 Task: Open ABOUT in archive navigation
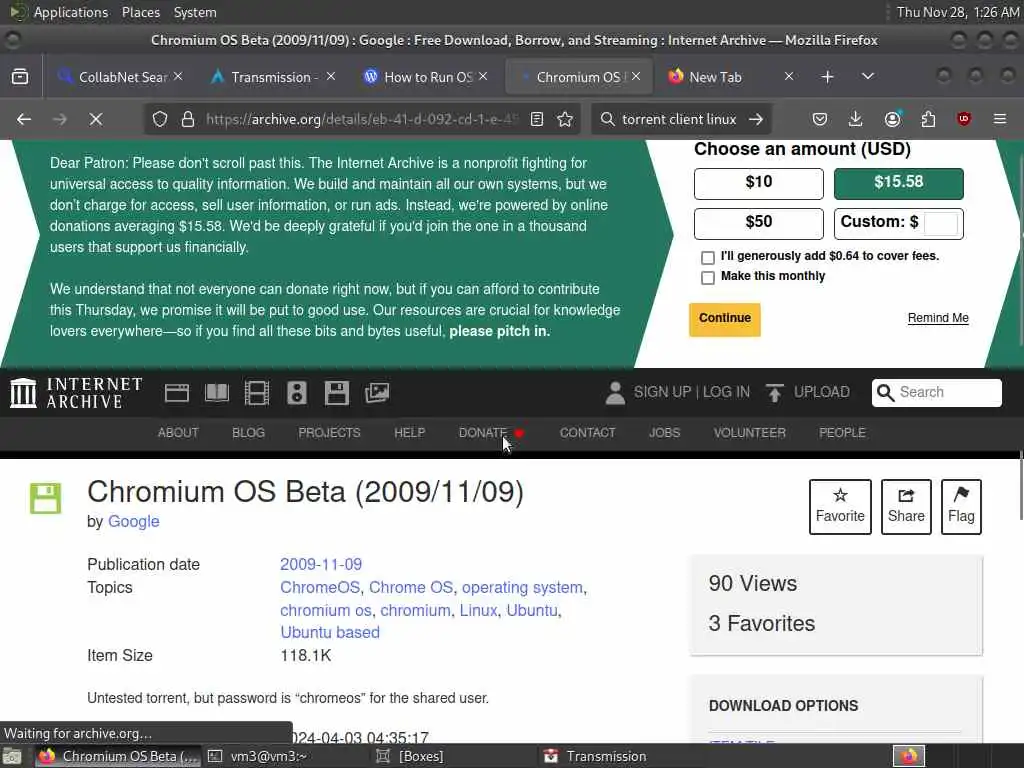coord(178,433)
